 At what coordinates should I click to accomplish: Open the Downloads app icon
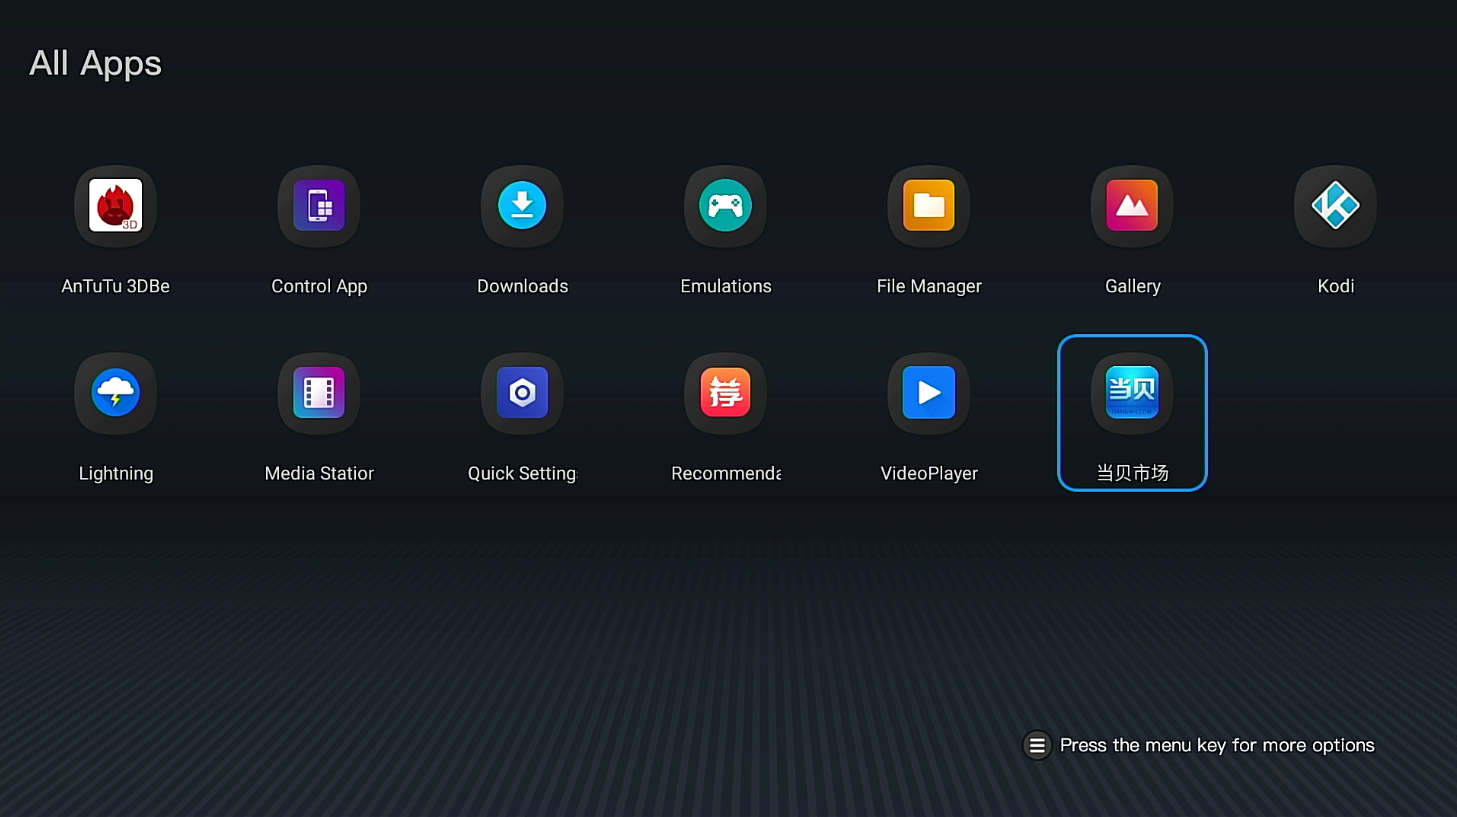click(522, 206)
